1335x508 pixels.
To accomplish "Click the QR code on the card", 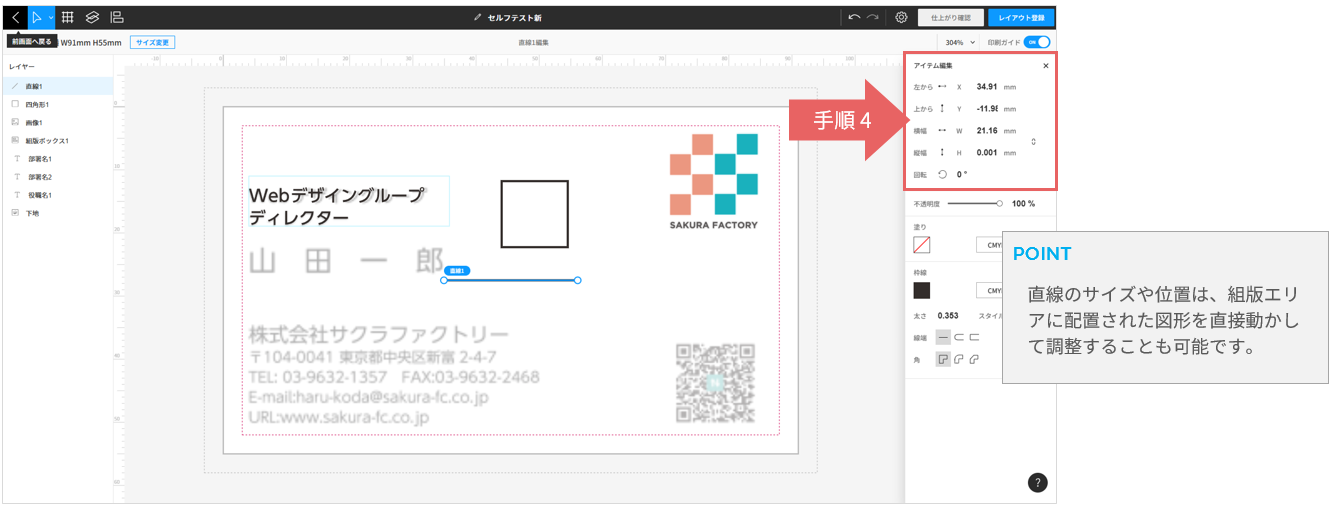I will (715, 383).
